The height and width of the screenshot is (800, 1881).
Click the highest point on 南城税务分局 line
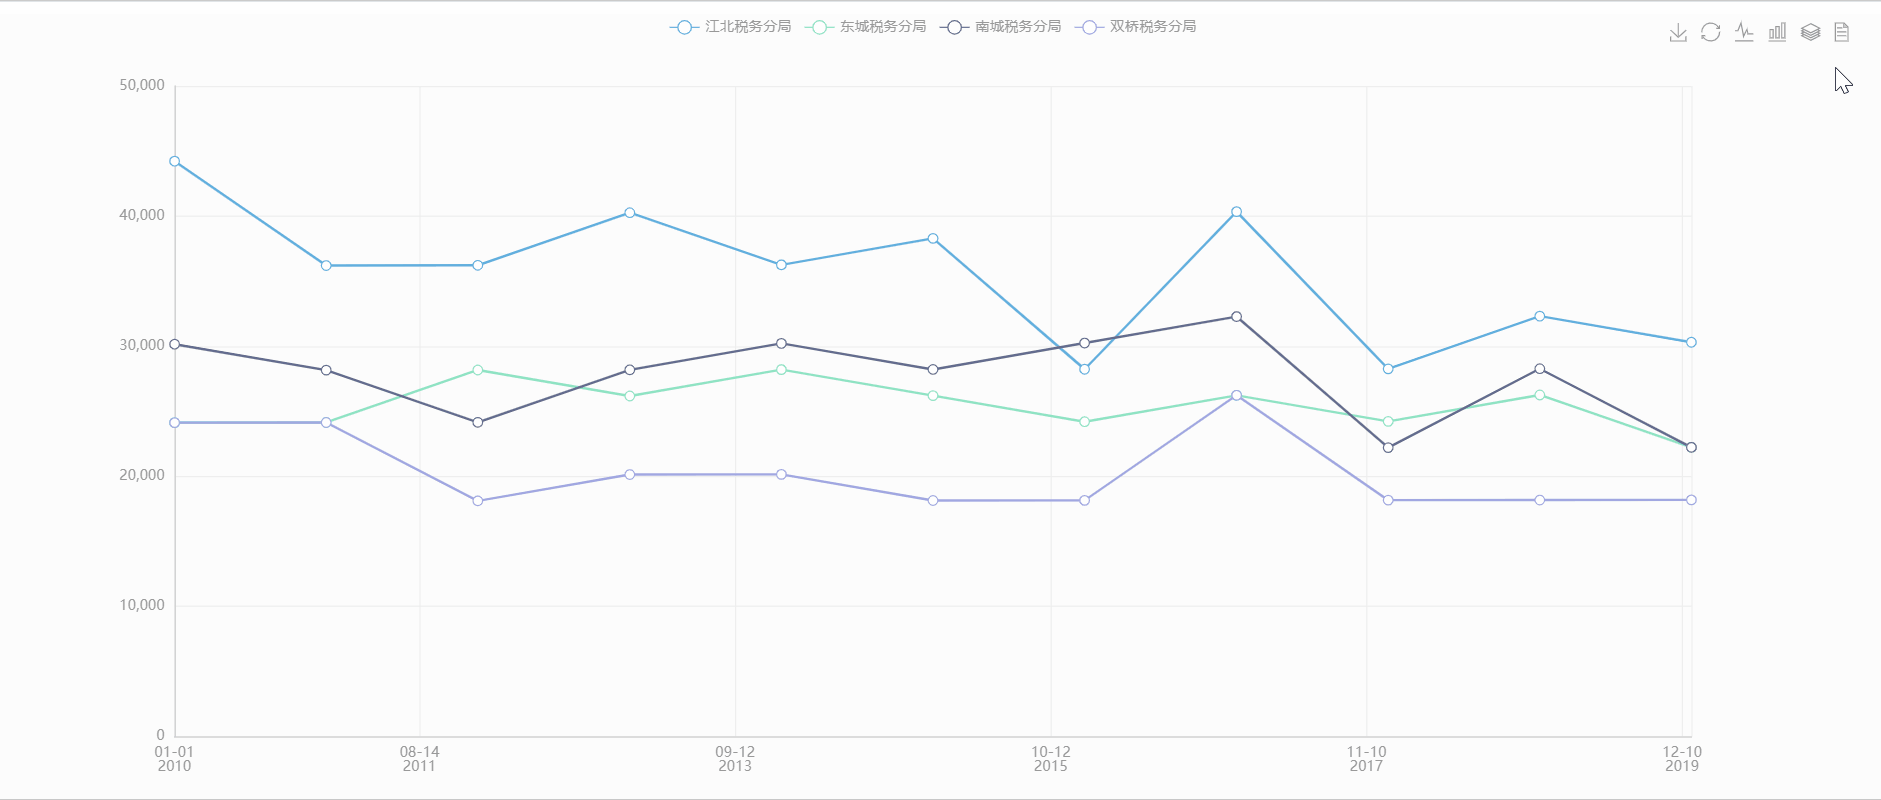point(1237,317)
